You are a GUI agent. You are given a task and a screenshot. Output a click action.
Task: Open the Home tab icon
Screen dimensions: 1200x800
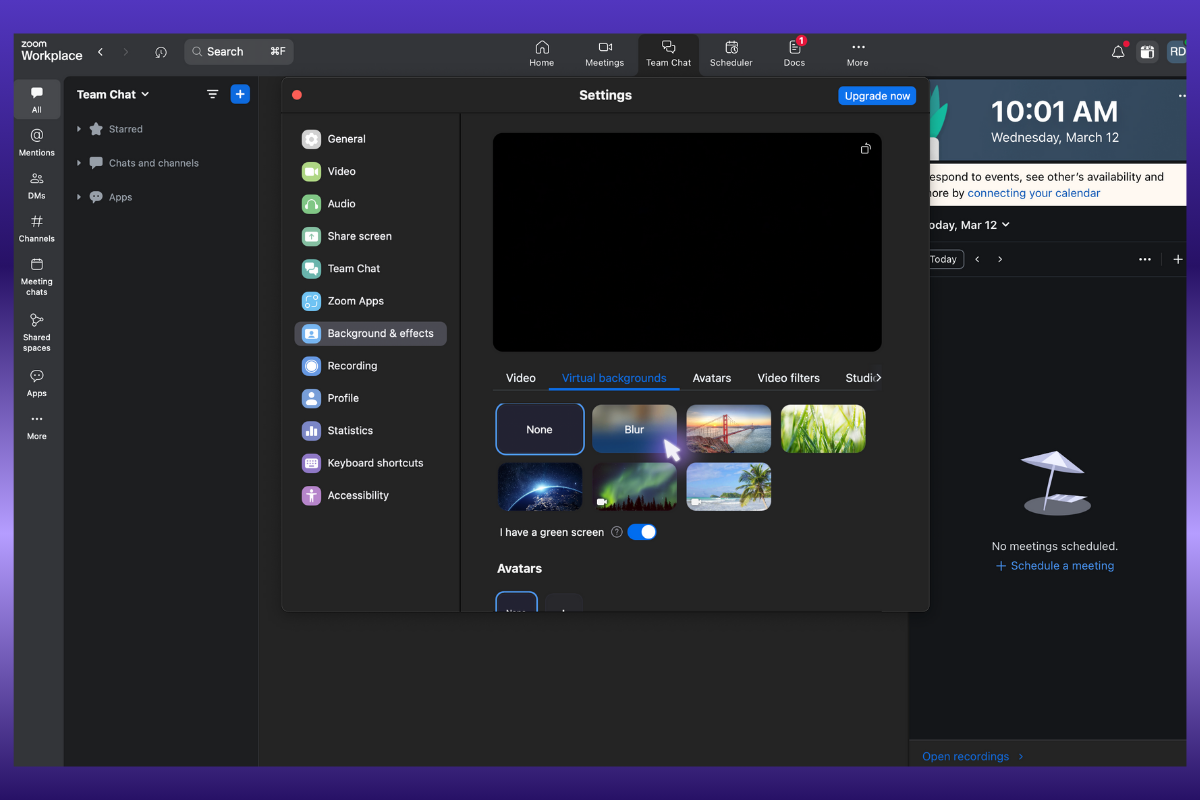click(542, 47)
